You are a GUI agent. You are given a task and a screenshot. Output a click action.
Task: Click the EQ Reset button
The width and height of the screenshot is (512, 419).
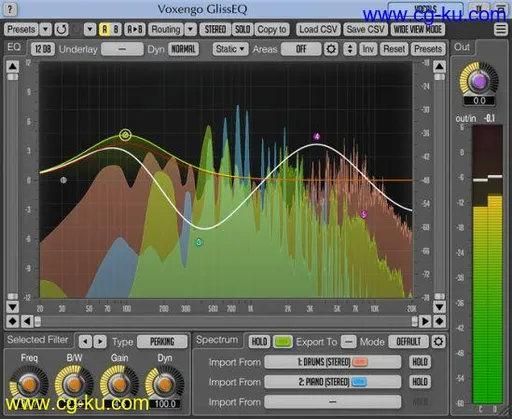tap(394, 49)
